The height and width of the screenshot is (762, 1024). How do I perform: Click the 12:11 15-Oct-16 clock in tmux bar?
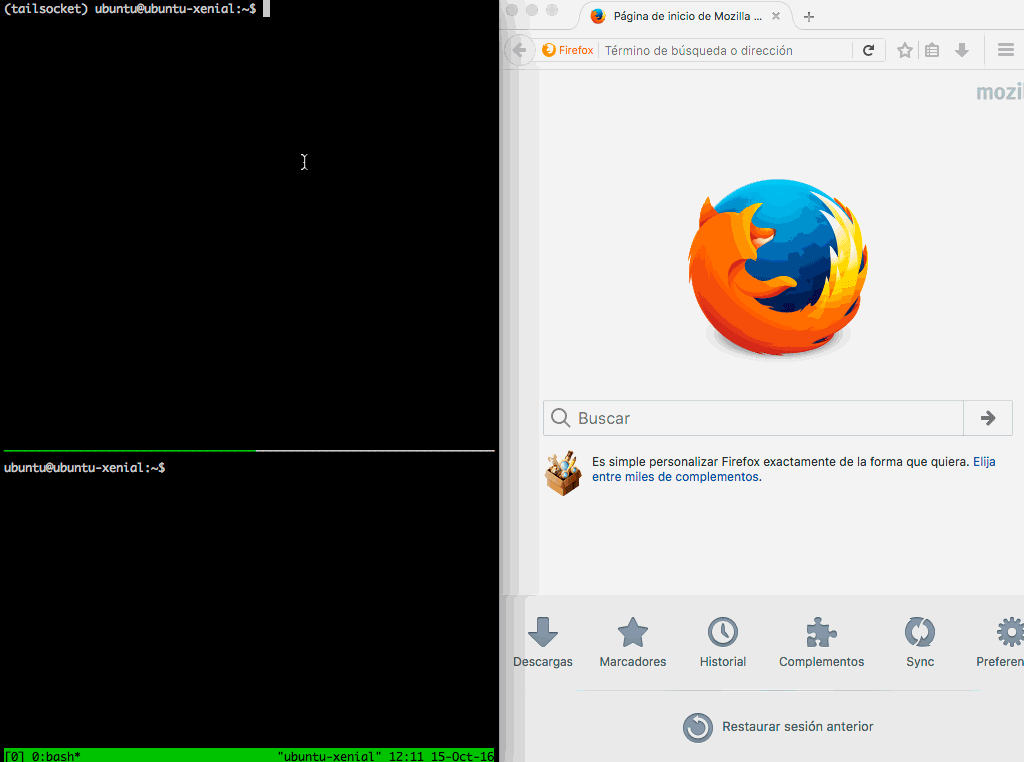(441, 755)
